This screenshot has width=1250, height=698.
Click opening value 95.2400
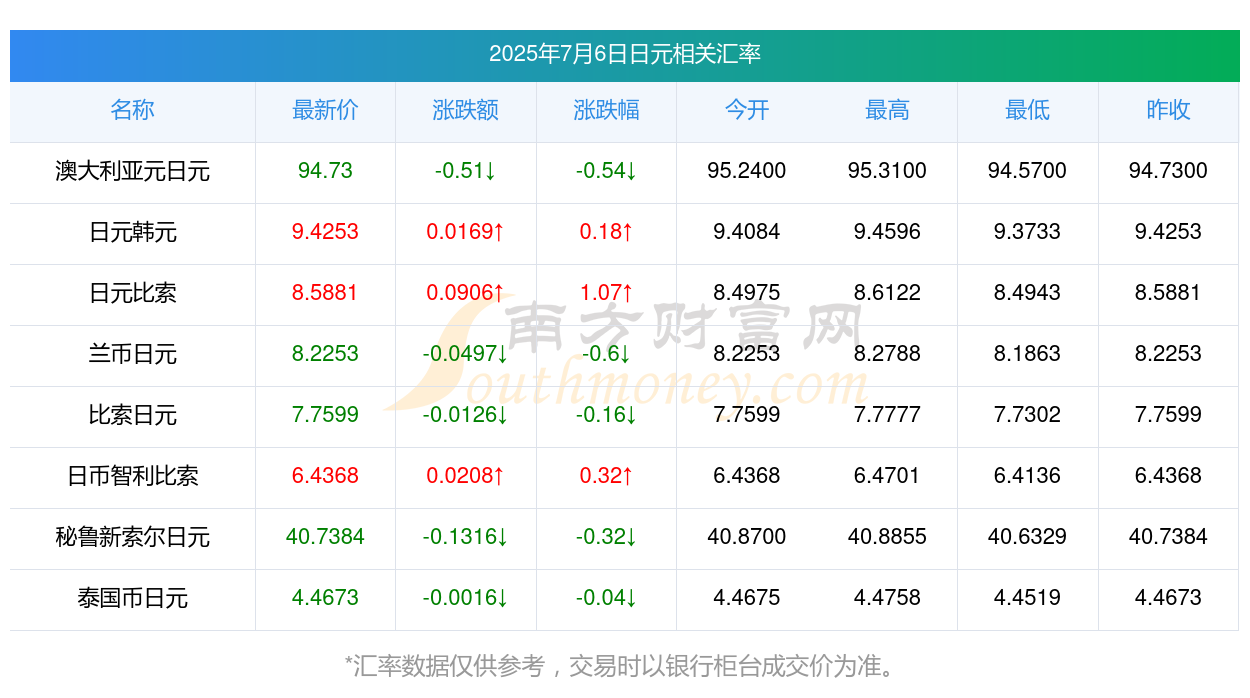coord(747,171)
